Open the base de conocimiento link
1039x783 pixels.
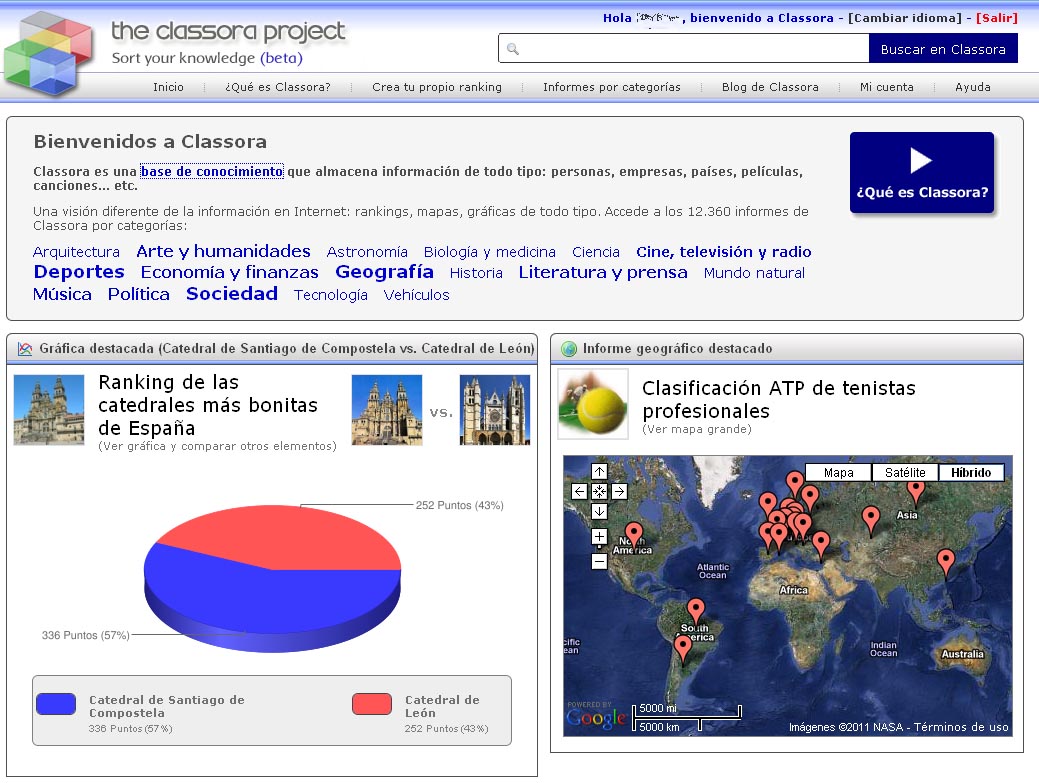(x=212, y=172)
